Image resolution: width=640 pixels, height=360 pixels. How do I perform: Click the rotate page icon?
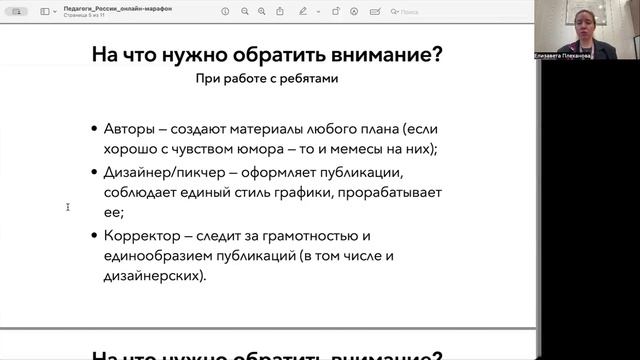click(336, 11)
